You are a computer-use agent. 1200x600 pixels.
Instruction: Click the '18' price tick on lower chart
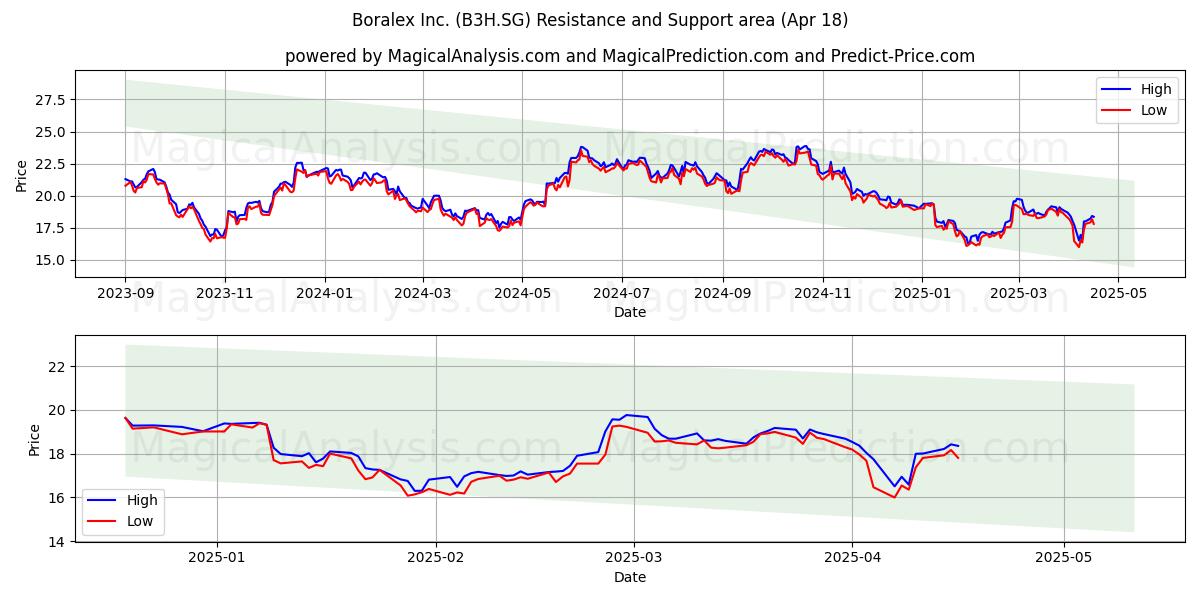tap(58, 454)
